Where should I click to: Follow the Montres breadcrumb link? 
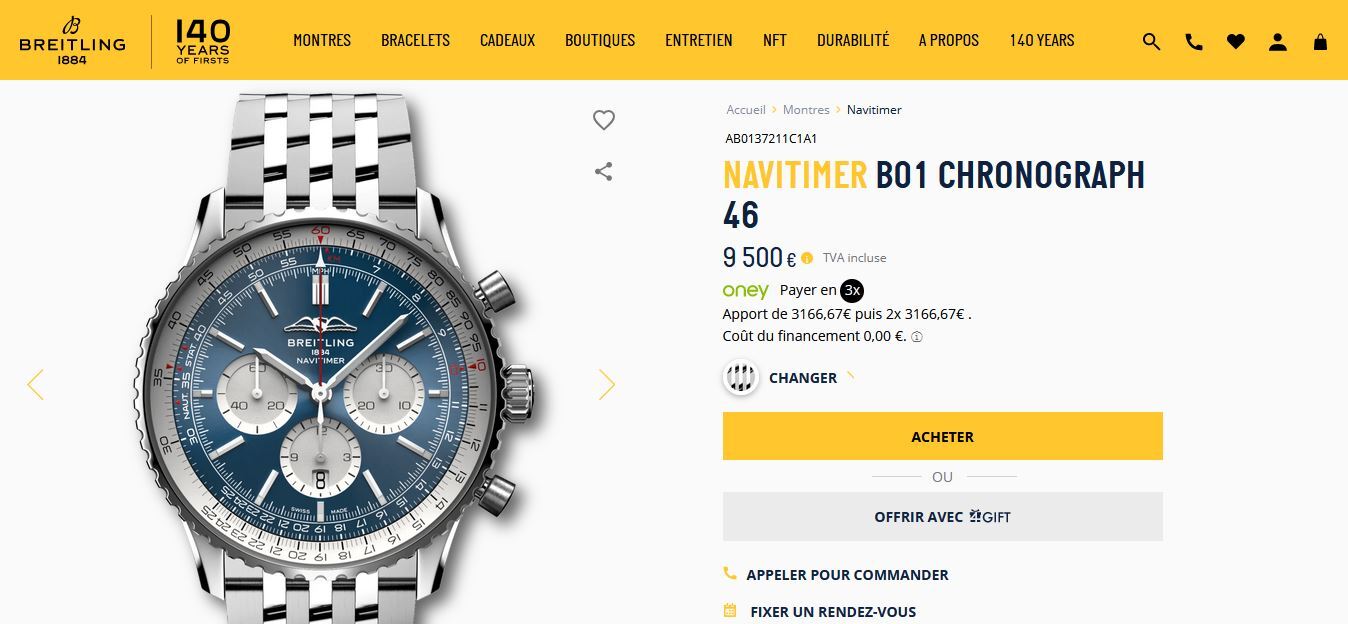coord(806,110)
